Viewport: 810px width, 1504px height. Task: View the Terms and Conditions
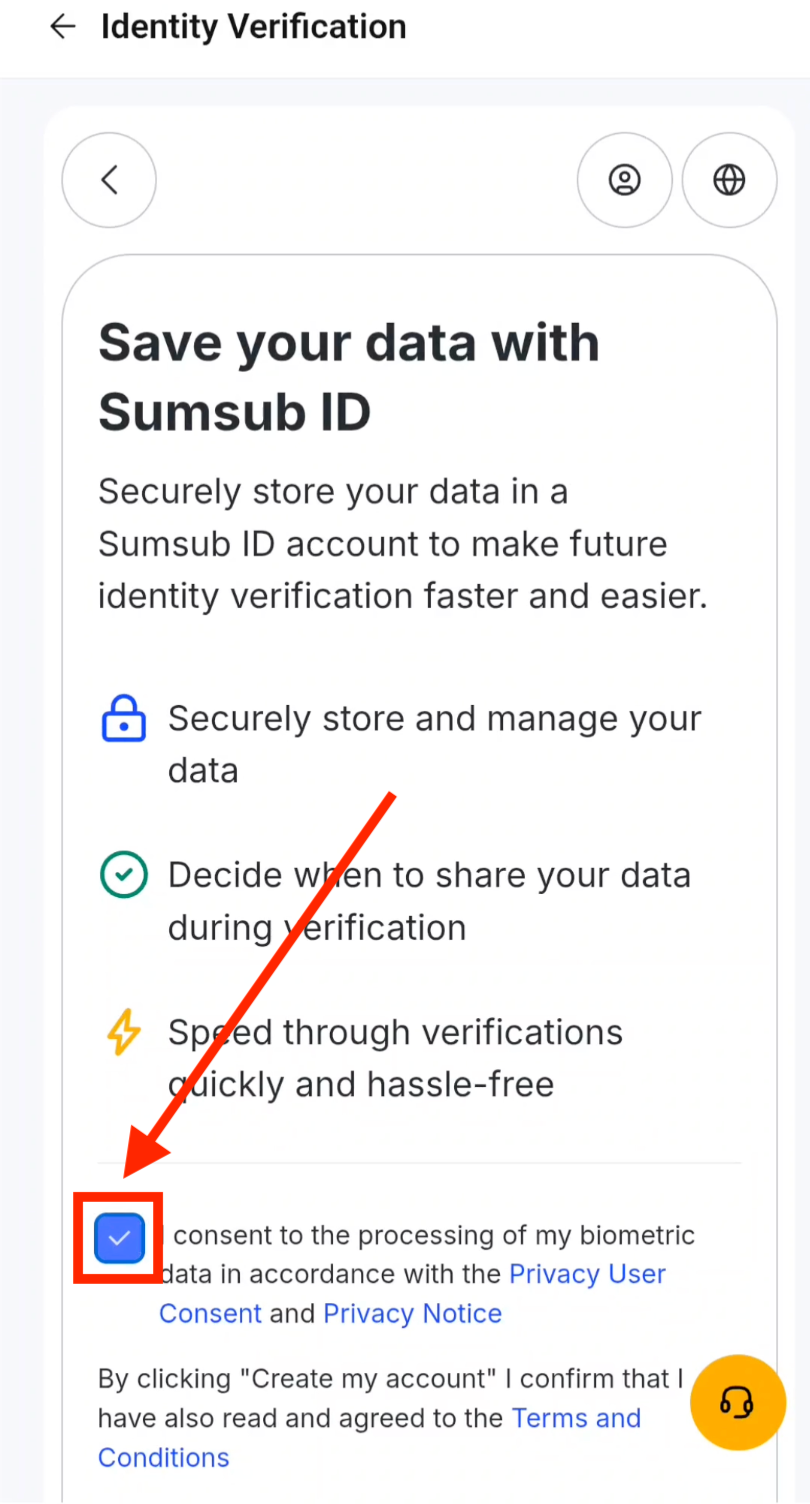pos(576,1418)
